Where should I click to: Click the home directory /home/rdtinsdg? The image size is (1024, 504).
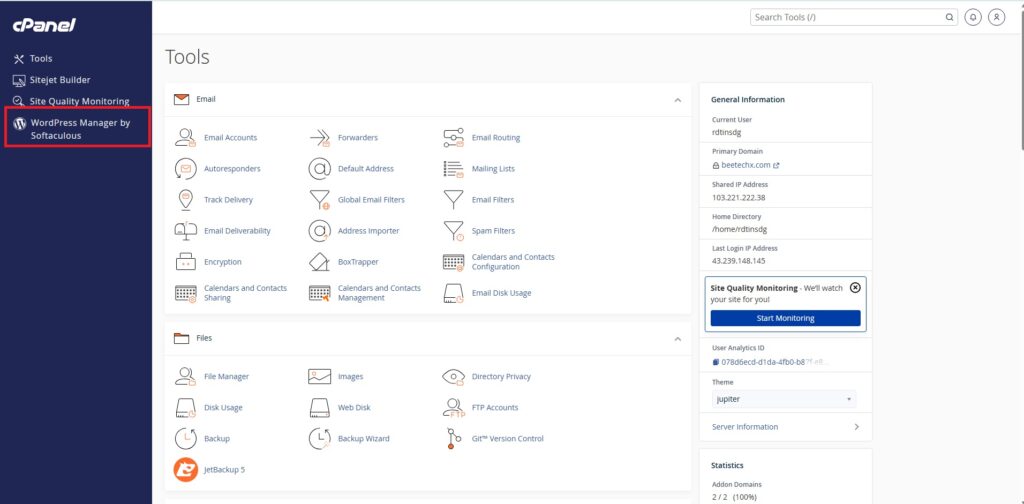[x=741, y=229]
